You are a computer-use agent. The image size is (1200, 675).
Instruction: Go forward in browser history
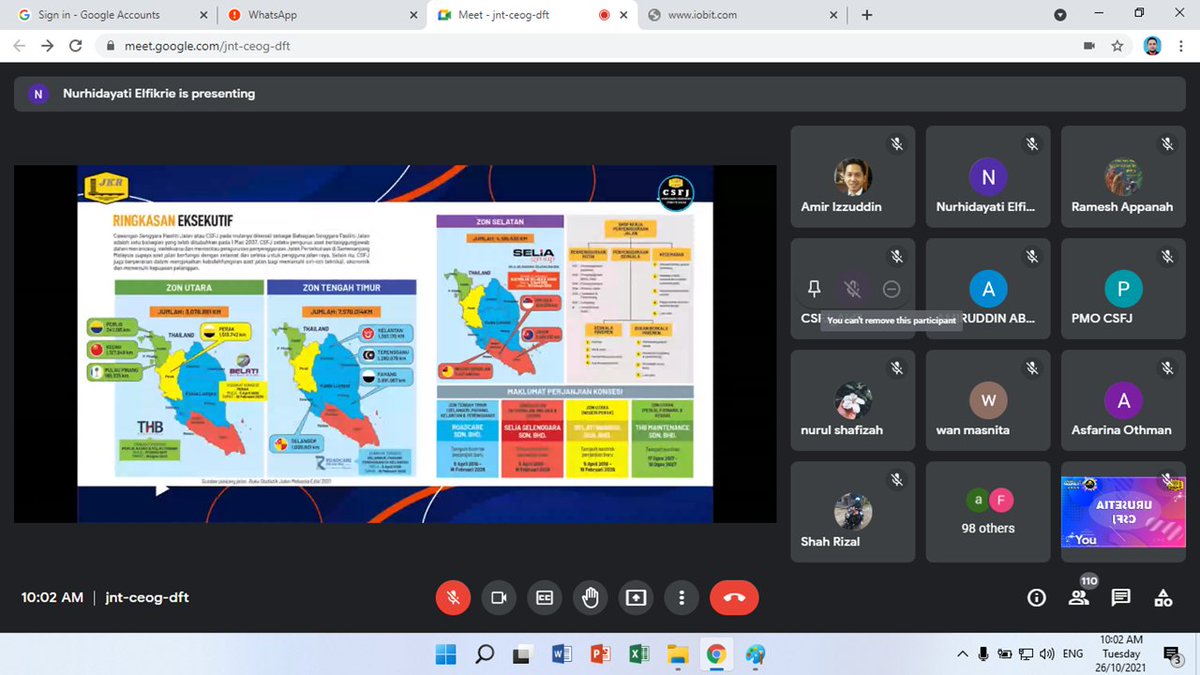[x=47, y=46]
